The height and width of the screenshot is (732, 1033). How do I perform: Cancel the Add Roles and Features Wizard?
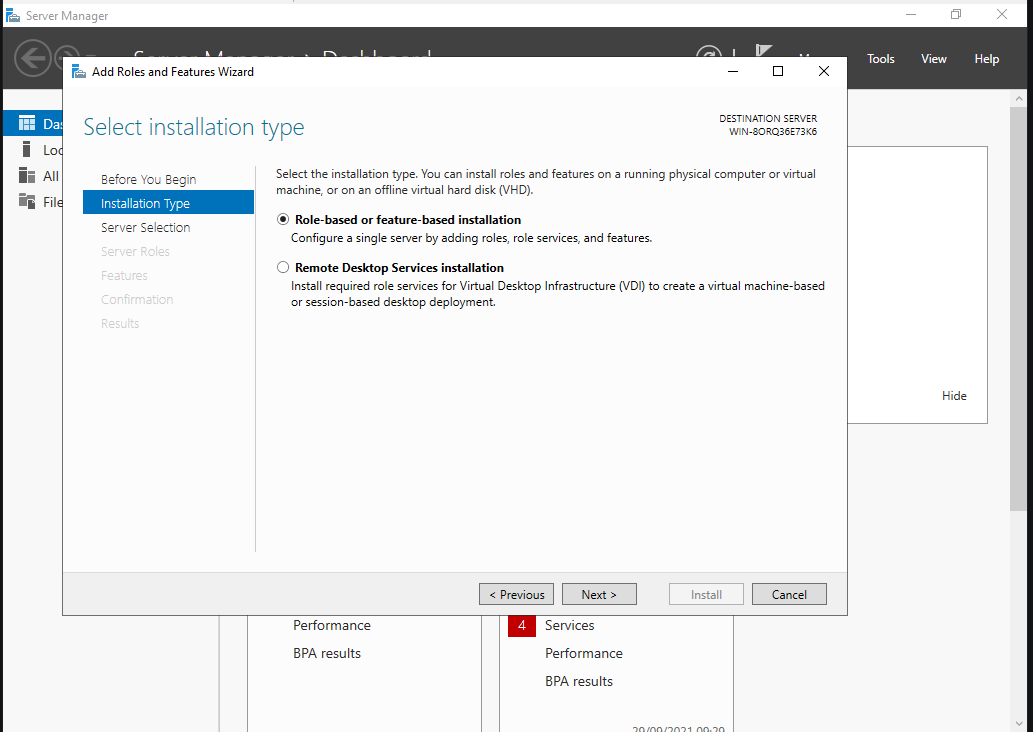pyautogui.click(x=789, y=594)
